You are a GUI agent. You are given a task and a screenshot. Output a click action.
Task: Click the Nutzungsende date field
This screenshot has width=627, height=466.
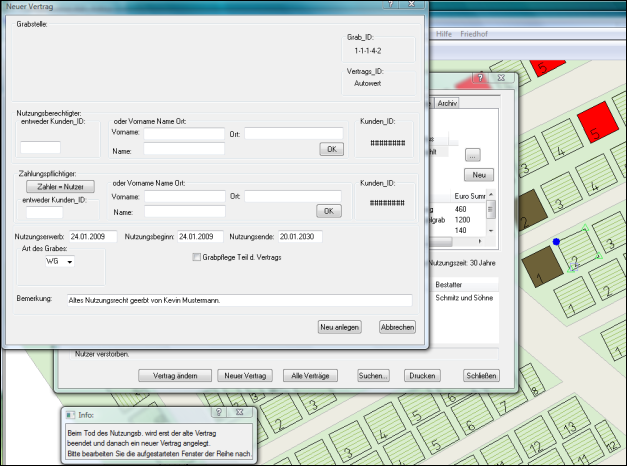(x=300, y=236)
